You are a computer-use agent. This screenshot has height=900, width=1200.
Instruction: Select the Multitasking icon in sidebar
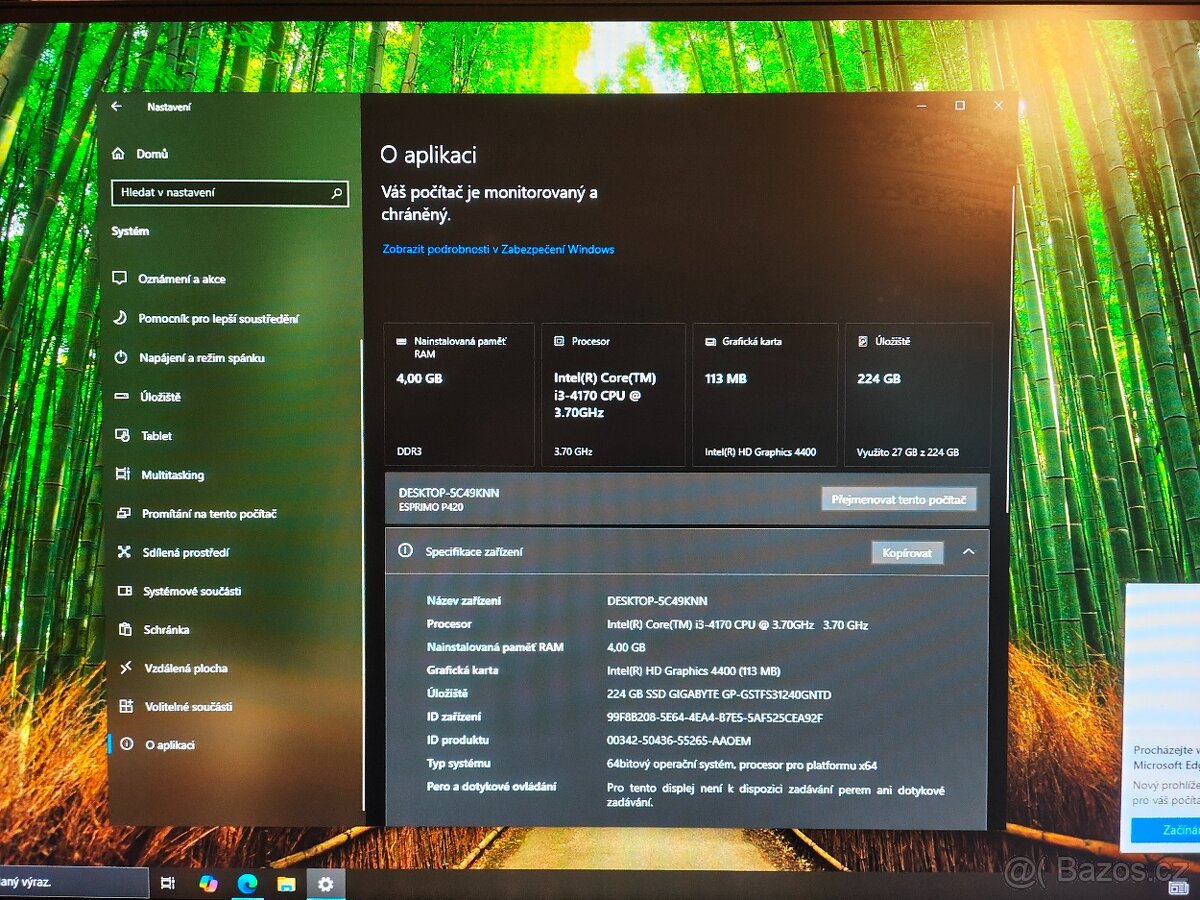click(122, 474)
